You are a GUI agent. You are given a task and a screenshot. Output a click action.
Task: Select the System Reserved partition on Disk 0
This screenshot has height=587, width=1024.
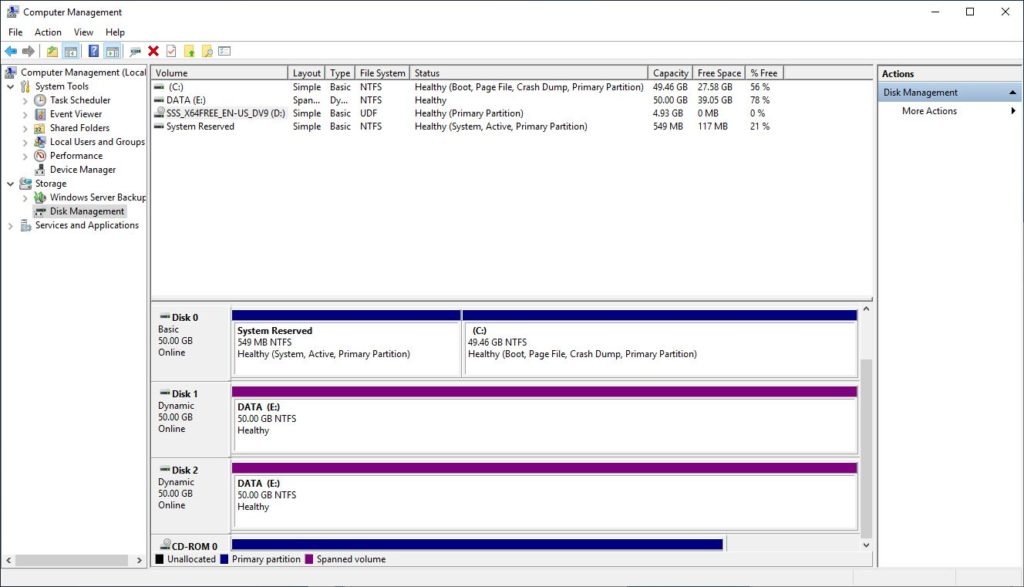[x=346, y=343]
